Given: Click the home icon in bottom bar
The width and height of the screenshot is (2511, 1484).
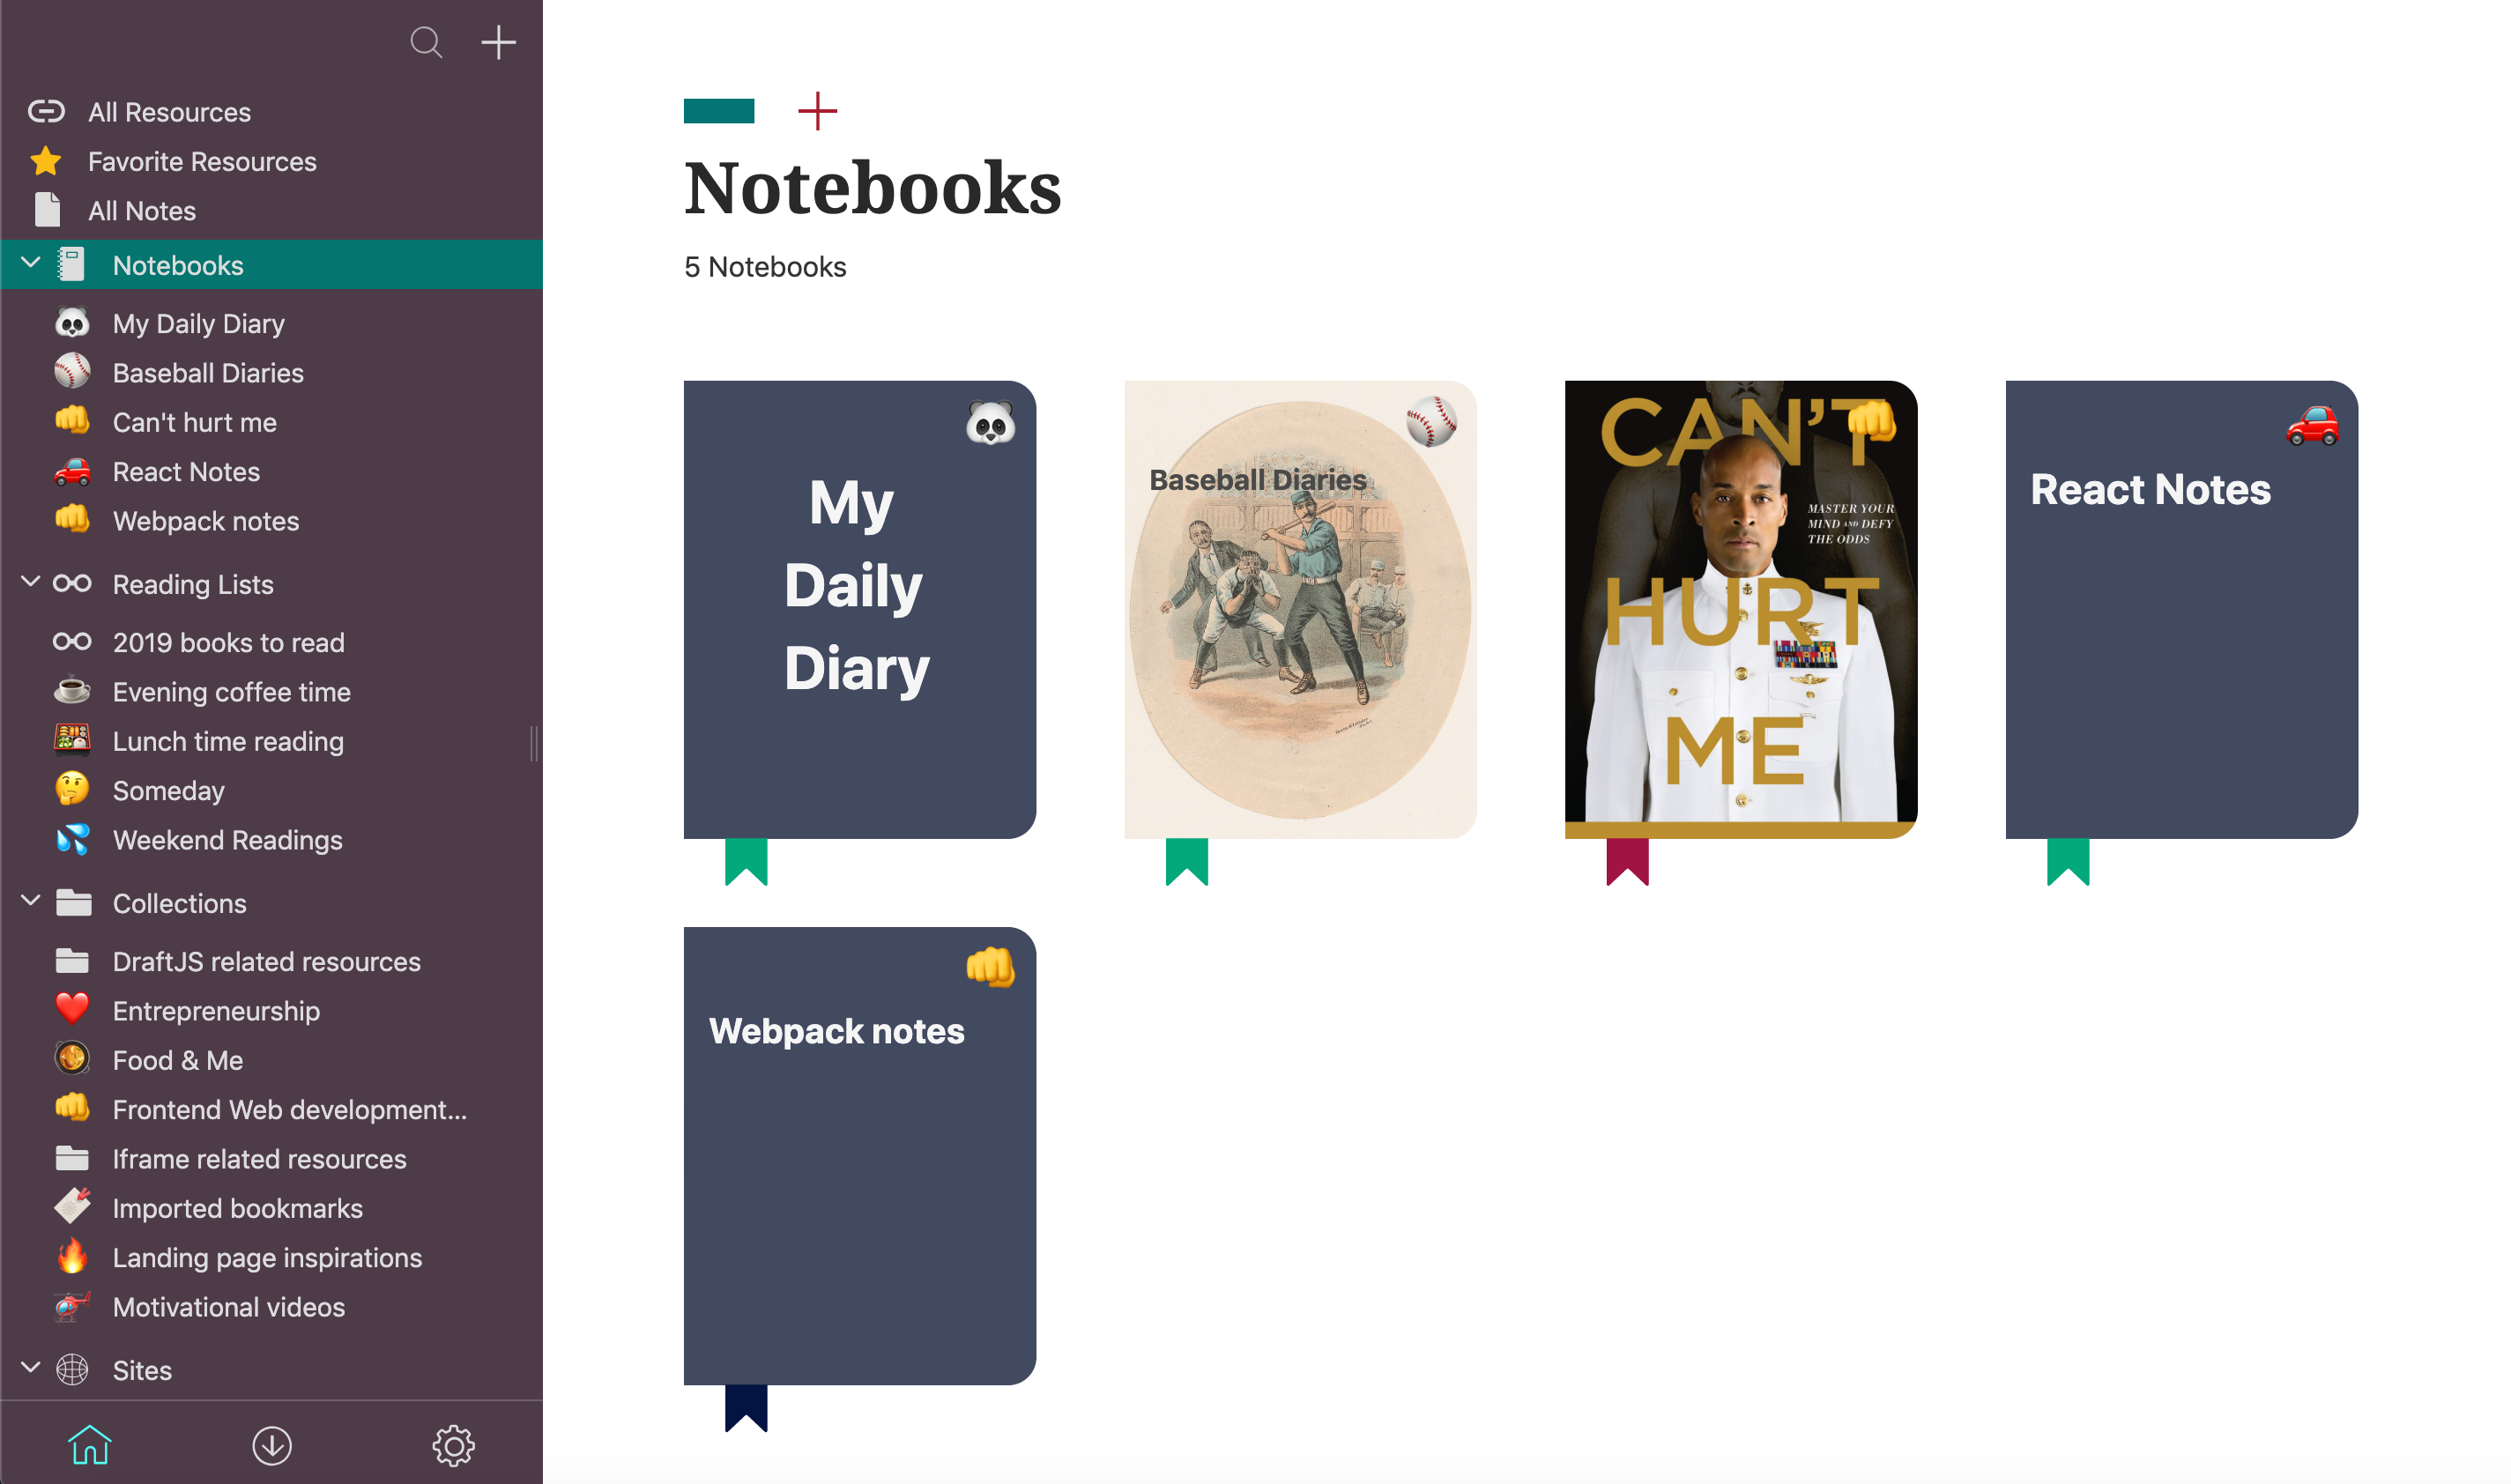Looking at the screenshot, I should point(90,1444).
